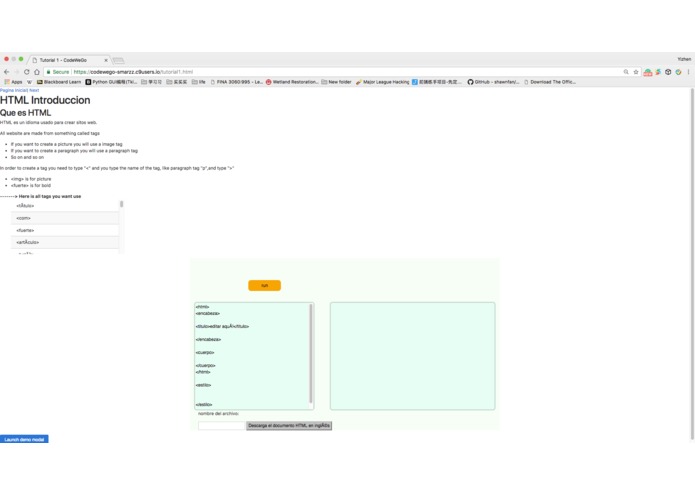Select the <com> tag row

click(x=65, y=218)
